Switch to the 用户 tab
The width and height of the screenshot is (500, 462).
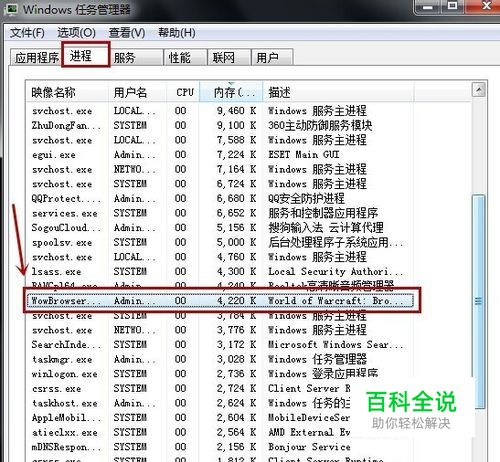point(272,57)
